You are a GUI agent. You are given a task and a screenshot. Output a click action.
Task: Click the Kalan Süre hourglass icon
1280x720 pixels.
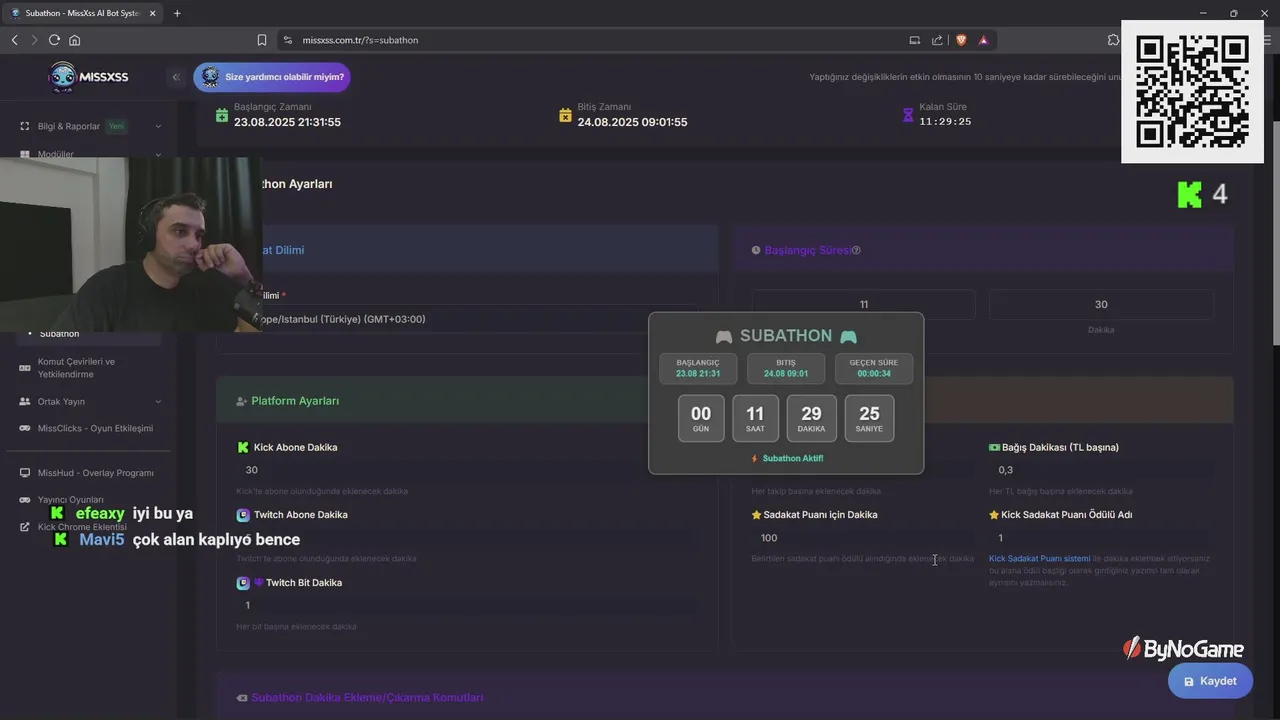click(908, 115)
